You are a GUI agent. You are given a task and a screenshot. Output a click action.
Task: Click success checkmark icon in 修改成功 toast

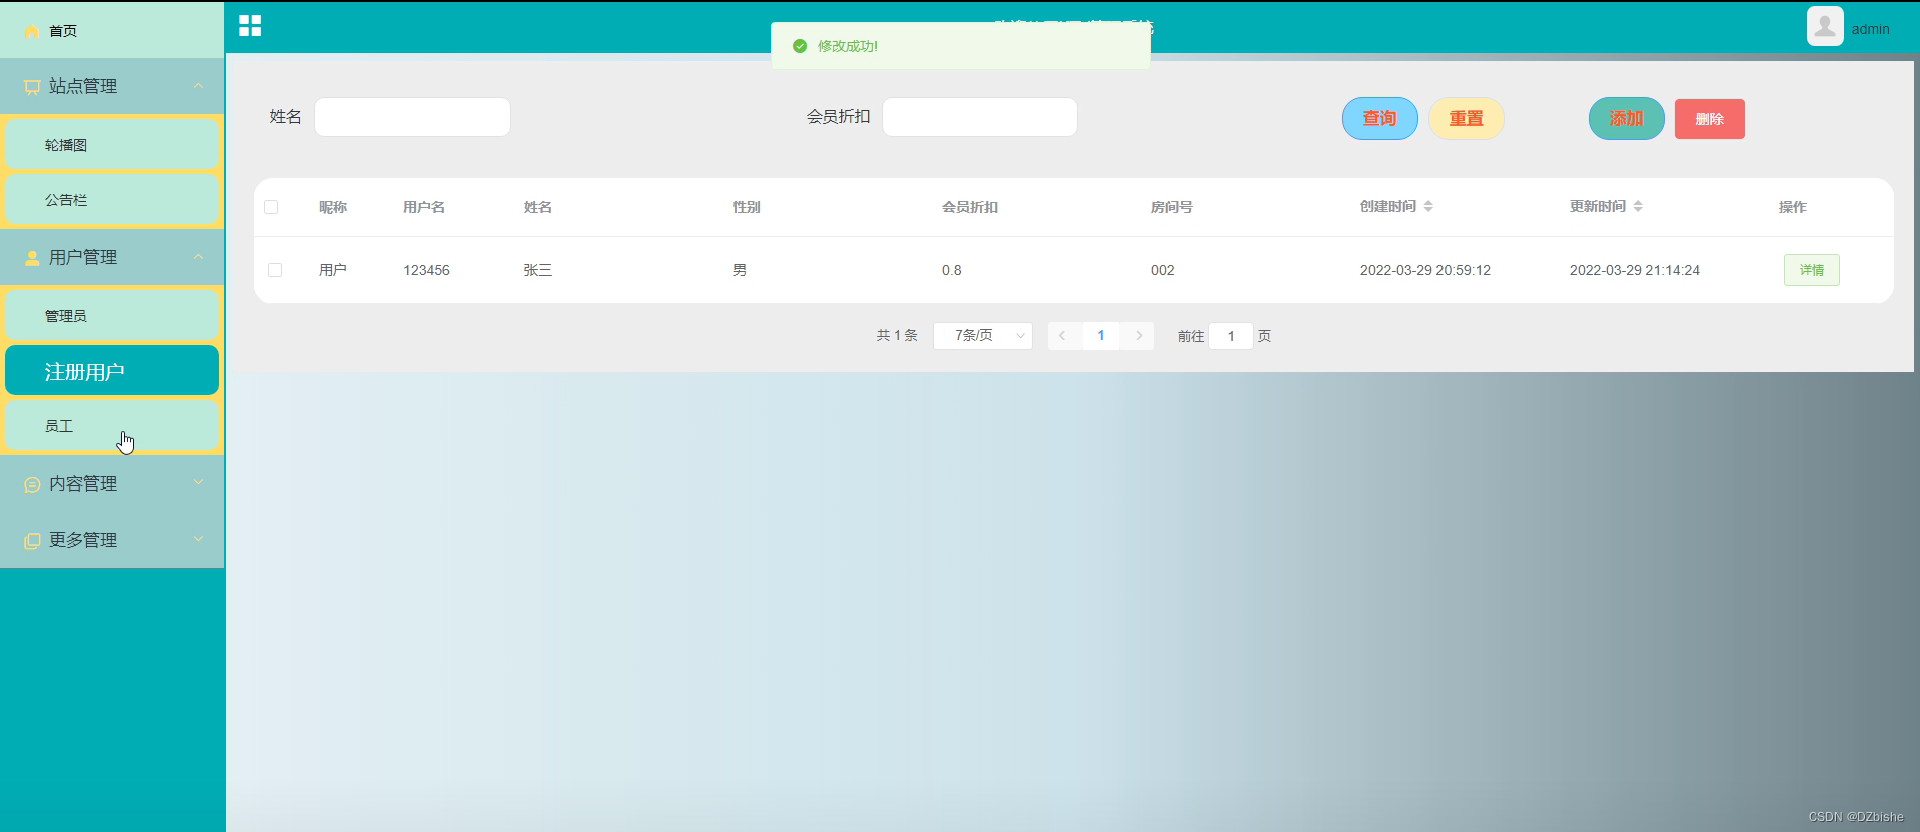click(x=800, y=46)
